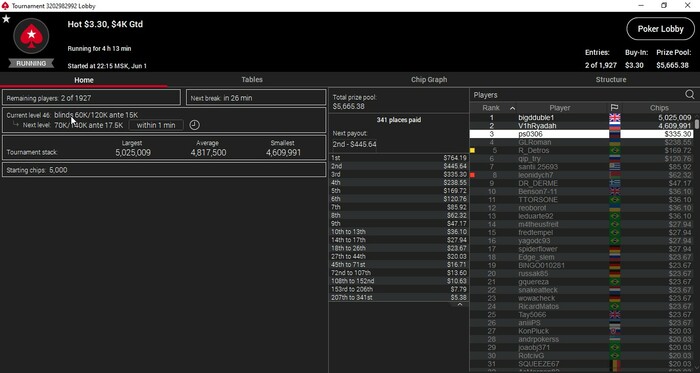
Task: Click the Current level 46 blinds text
Action: (72, 115)
